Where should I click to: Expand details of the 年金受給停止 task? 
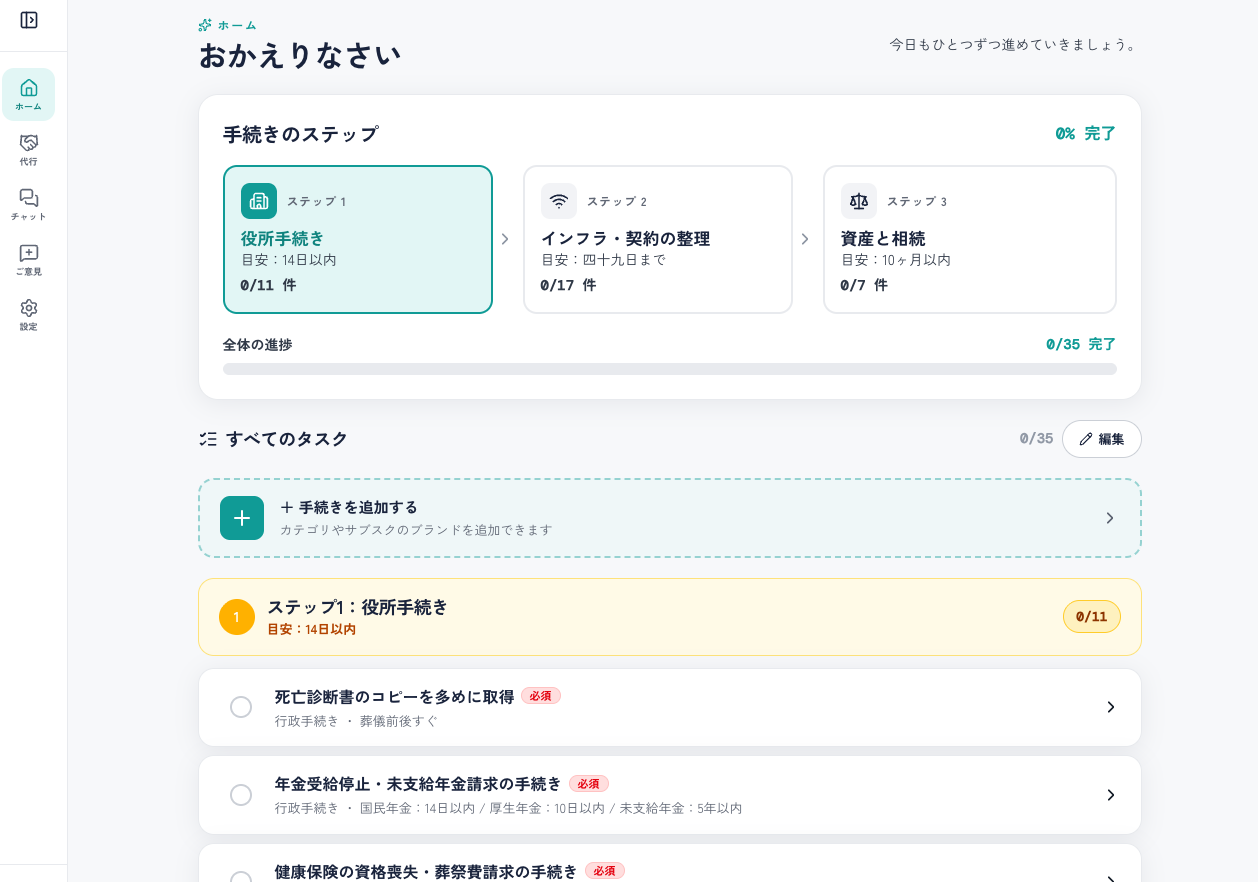pos(1110,795)
